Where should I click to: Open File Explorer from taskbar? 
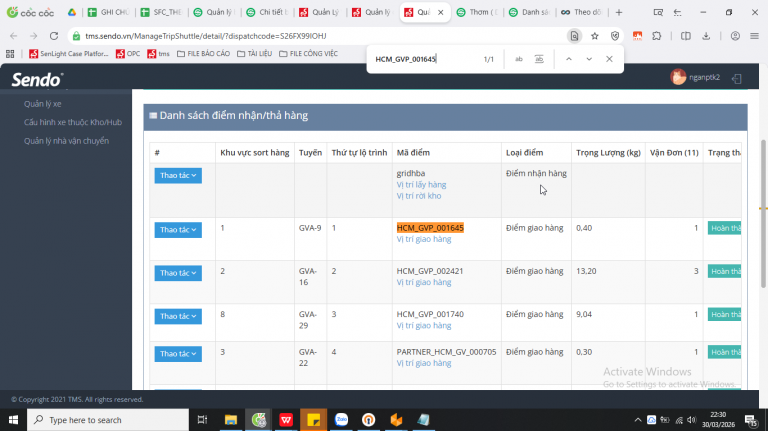coord(231,420)
